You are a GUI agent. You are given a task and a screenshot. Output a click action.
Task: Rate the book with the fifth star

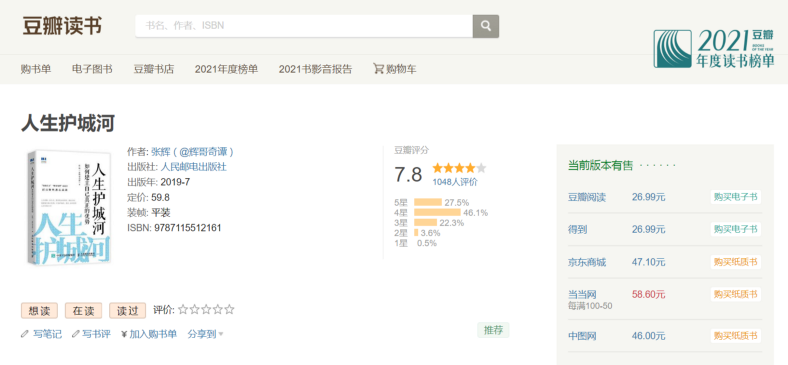[230, 310]
